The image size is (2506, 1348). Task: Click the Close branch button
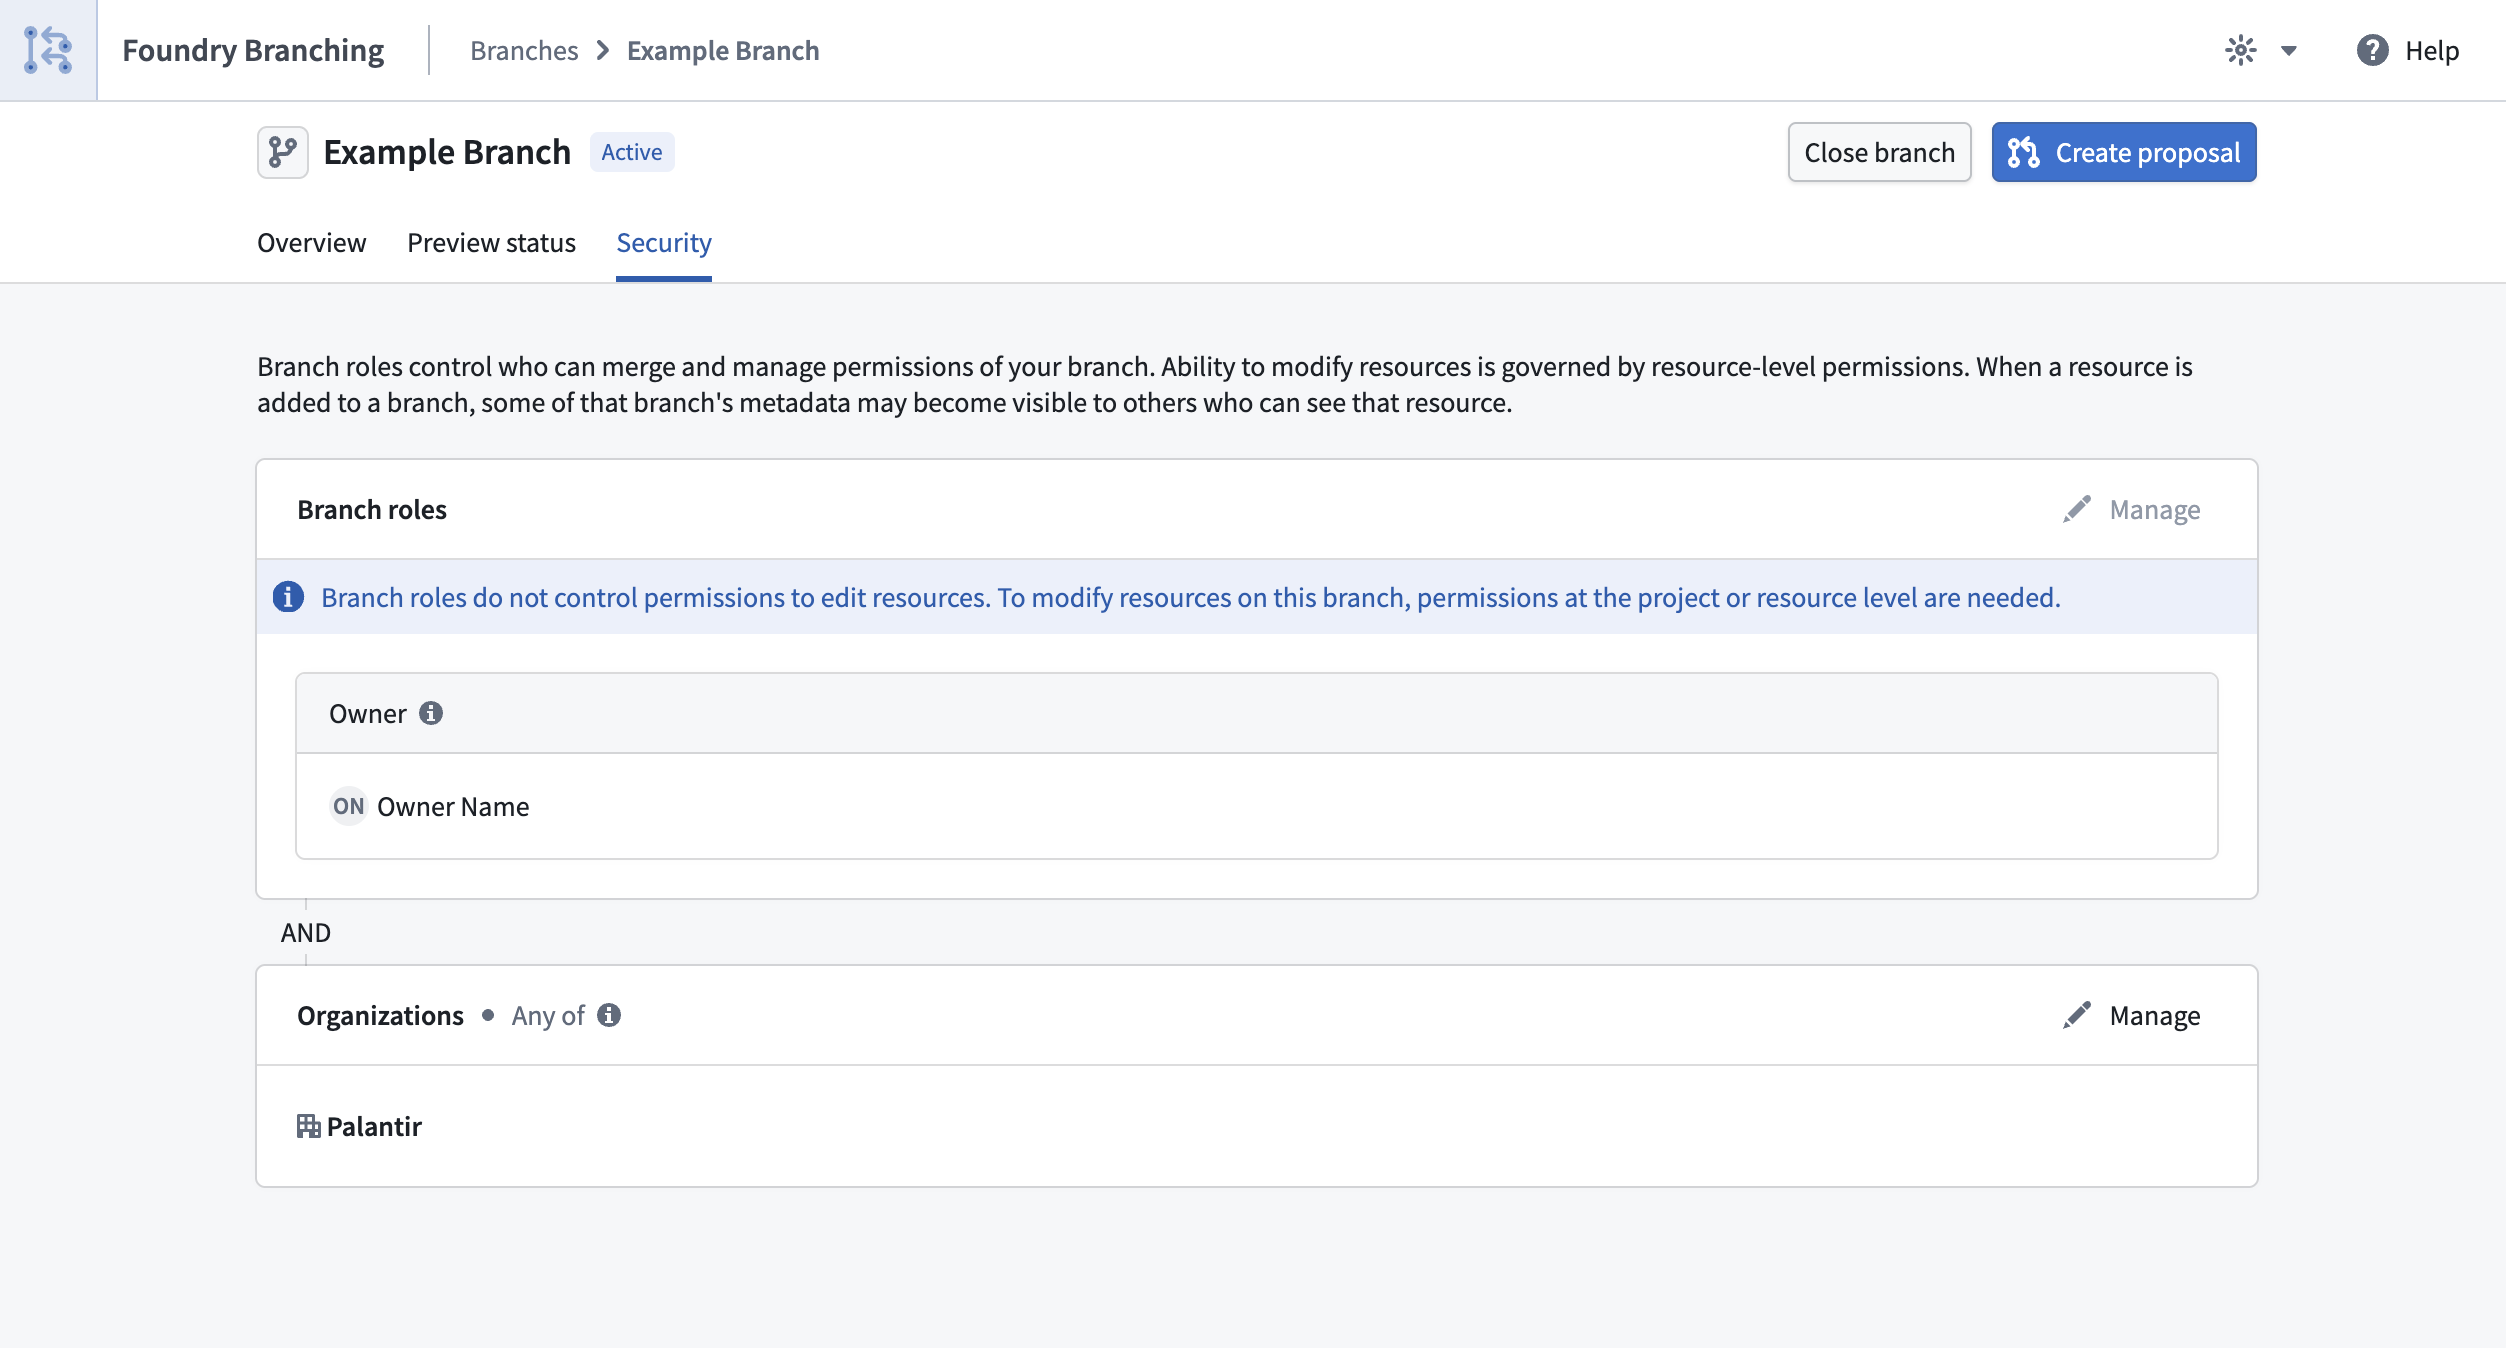[1879, 152]
